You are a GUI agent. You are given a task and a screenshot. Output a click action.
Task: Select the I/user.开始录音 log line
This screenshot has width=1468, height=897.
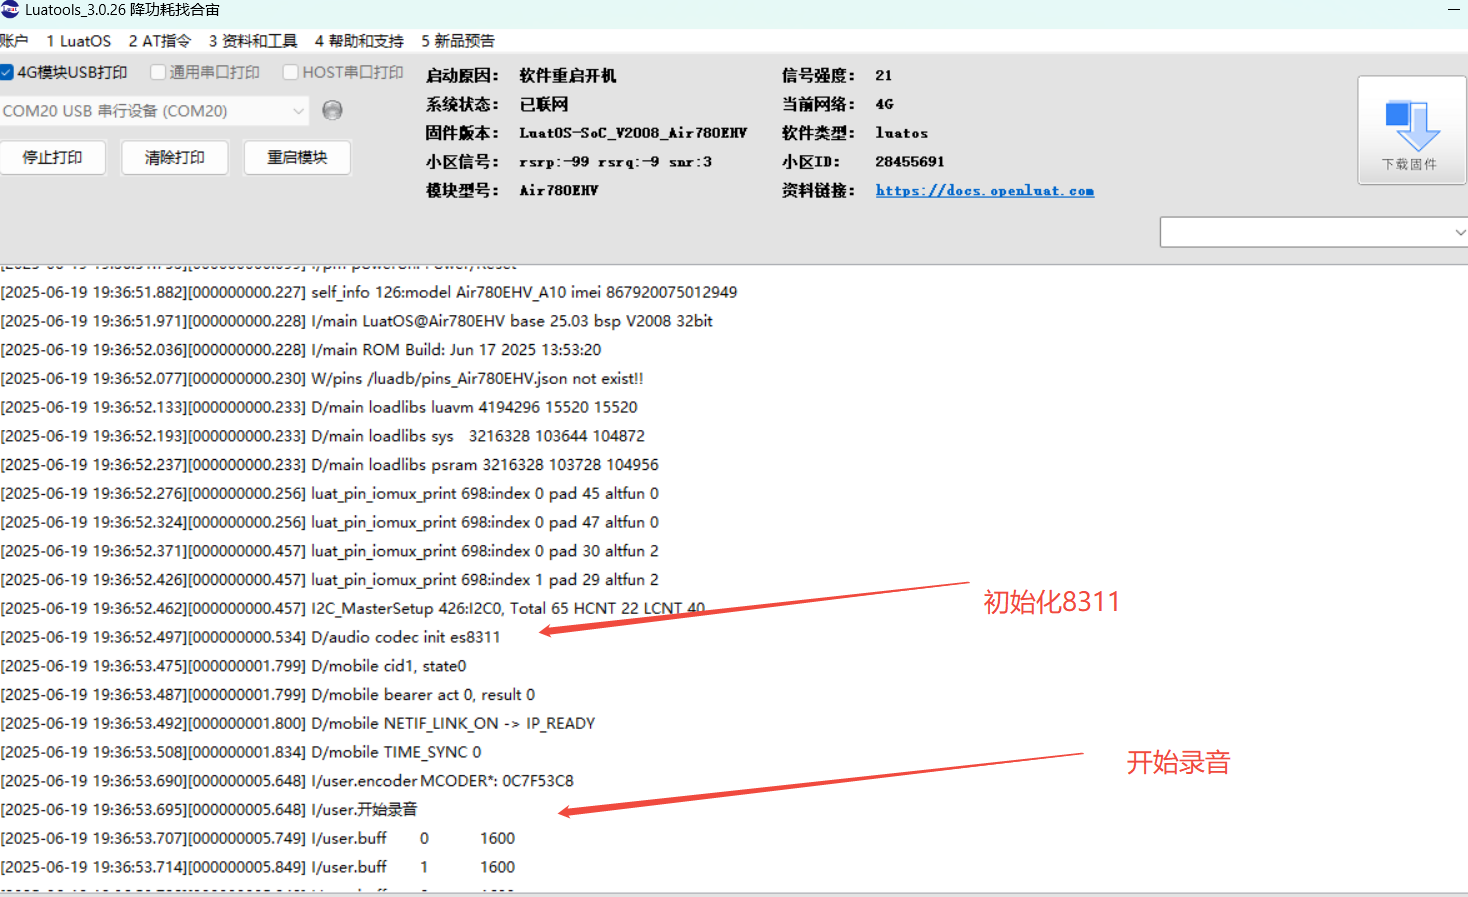(209, 809)
